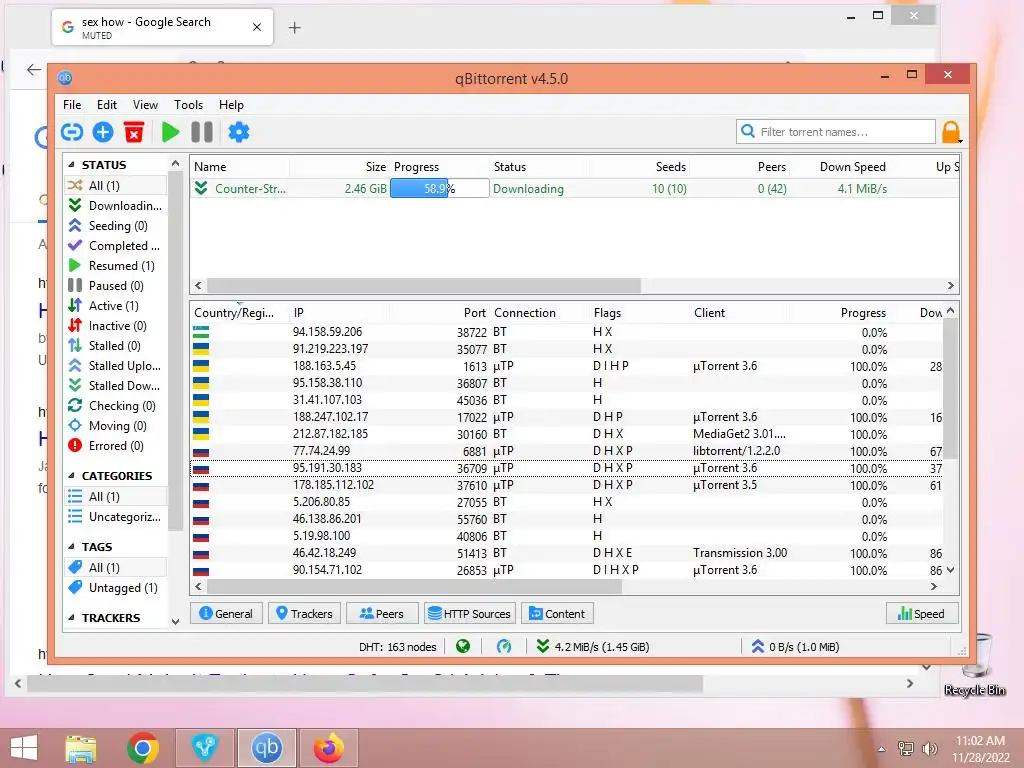The image size is (1024, 768).
Task: Collapse the CATEGORIES section
Action: click(x=71, y=475)
